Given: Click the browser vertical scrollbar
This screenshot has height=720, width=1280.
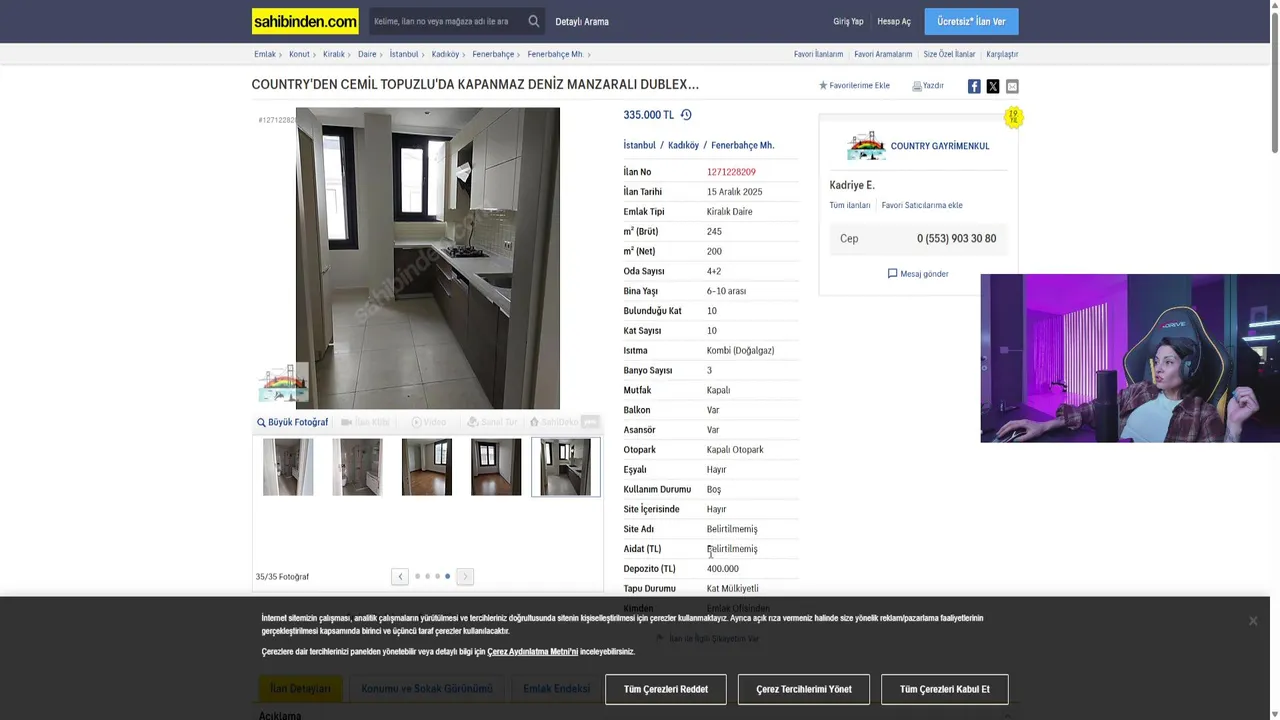Looking at the screenshot, I should pos(1274,80).
